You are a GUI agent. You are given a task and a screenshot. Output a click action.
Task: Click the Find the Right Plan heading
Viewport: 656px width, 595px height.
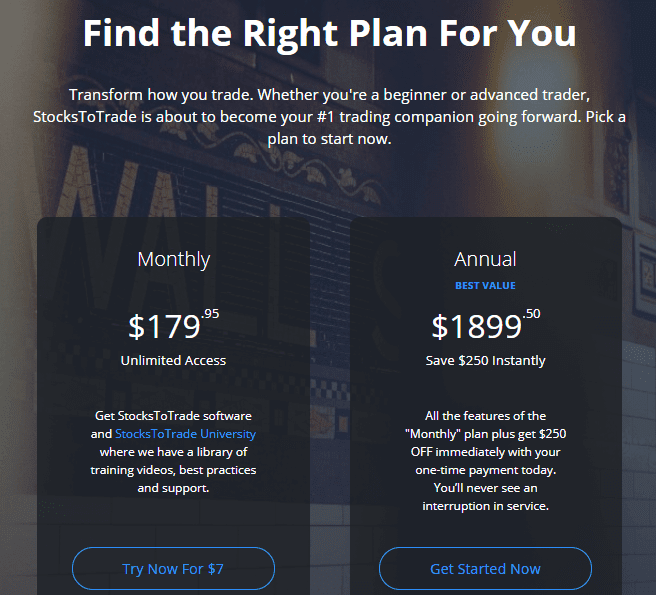(329, 34)
